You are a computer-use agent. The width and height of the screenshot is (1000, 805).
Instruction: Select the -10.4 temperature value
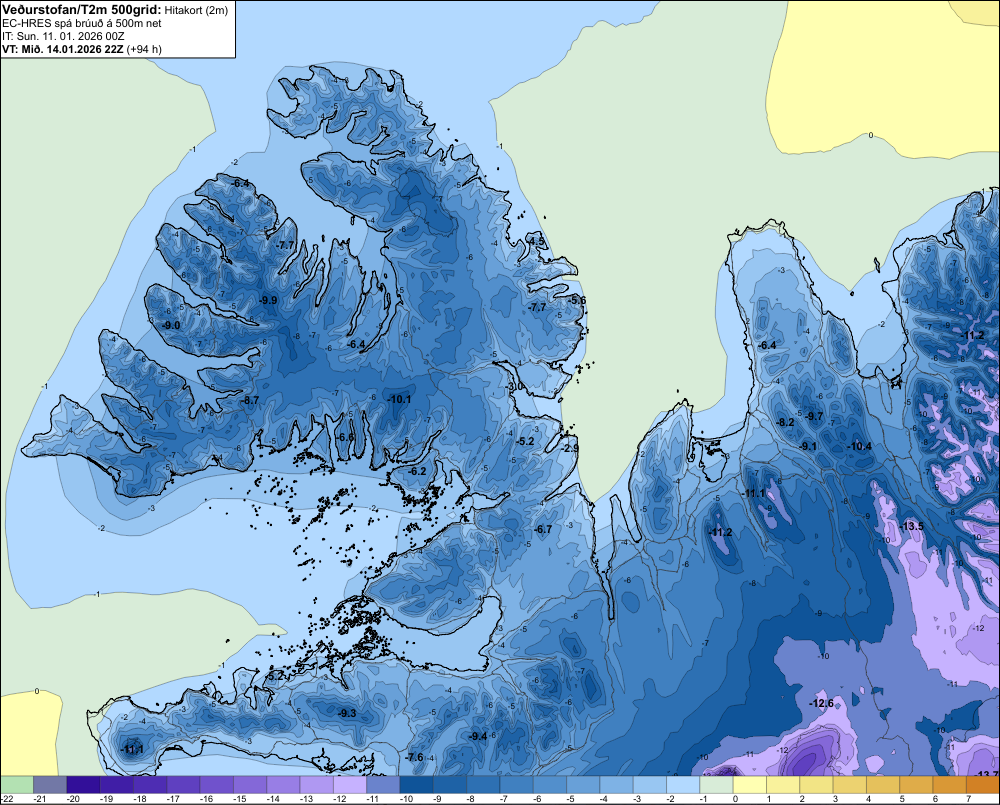tap(859, 446)
